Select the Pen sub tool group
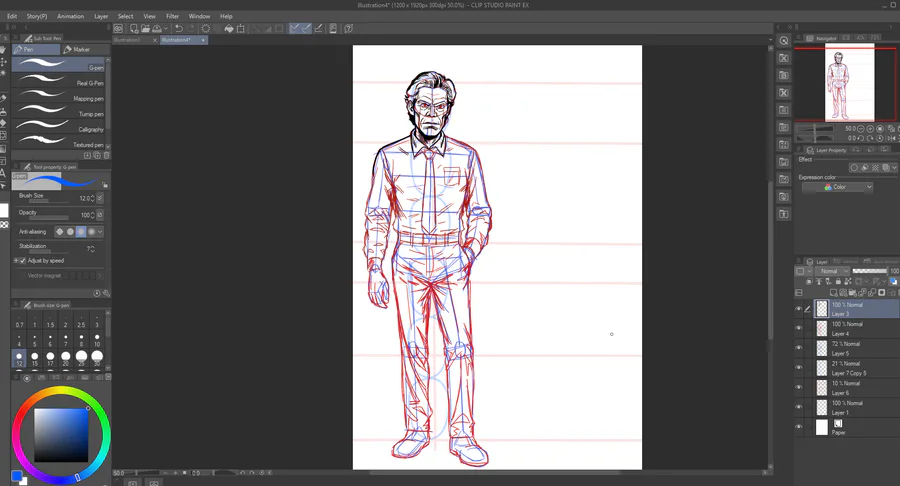 pos(36,49)
